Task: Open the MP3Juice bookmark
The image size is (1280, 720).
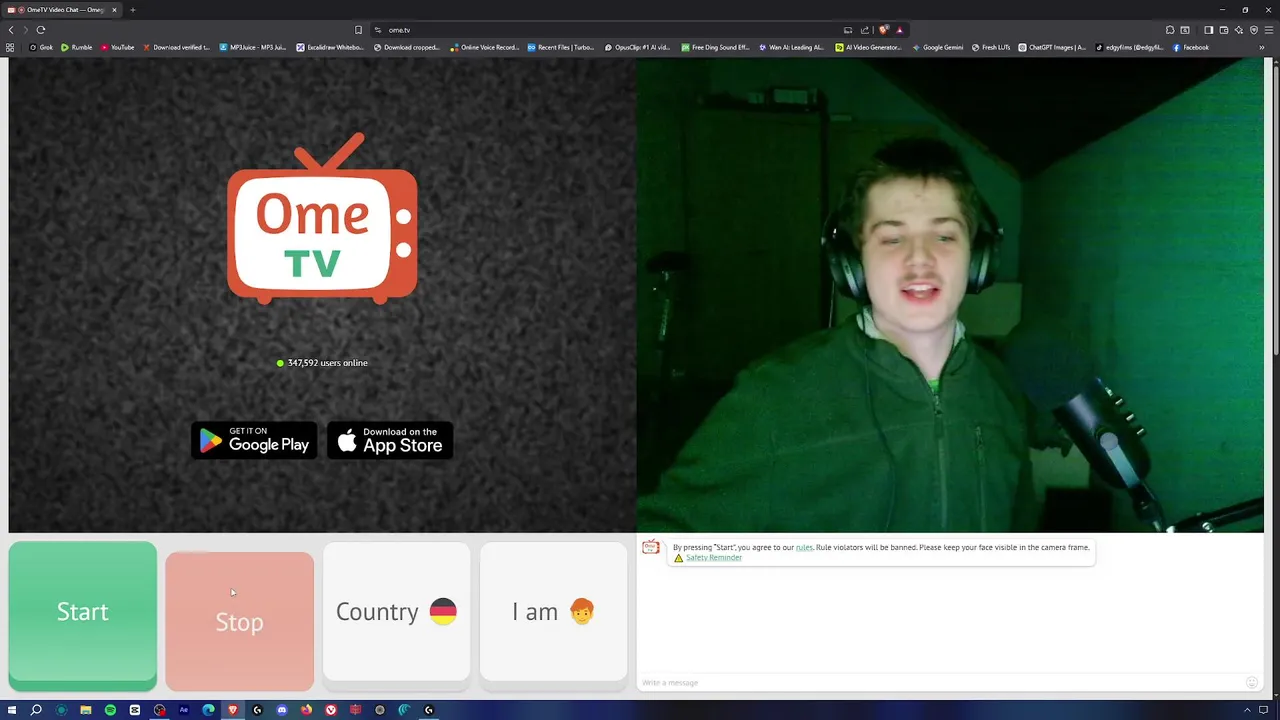Action: click(252, 47)
